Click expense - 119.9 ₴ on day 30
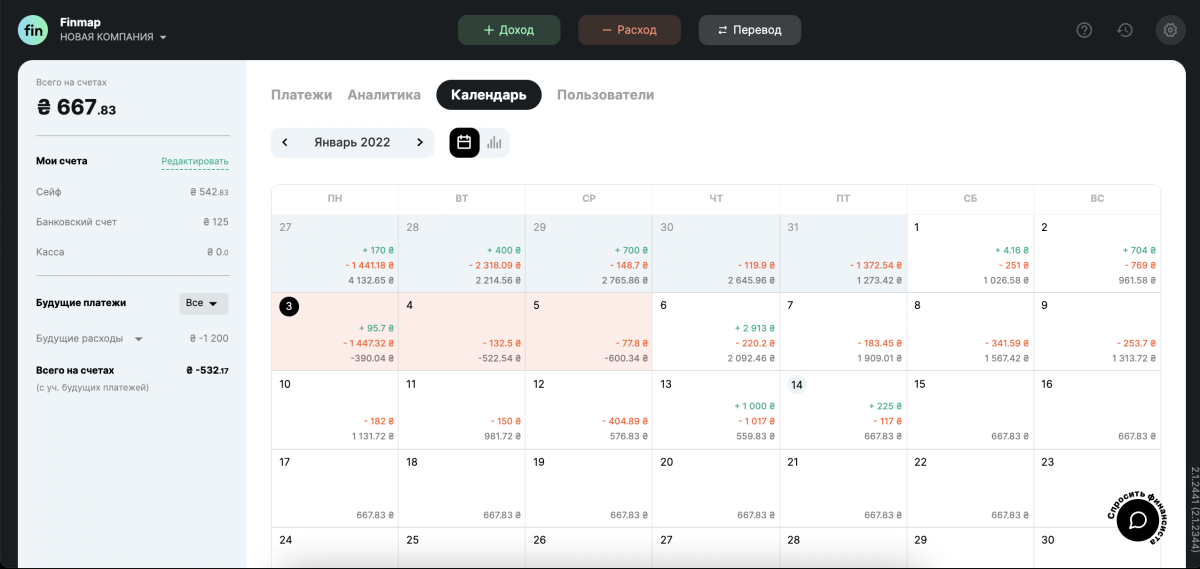The width and height of the screenshot is (1200, 569). 757,265
